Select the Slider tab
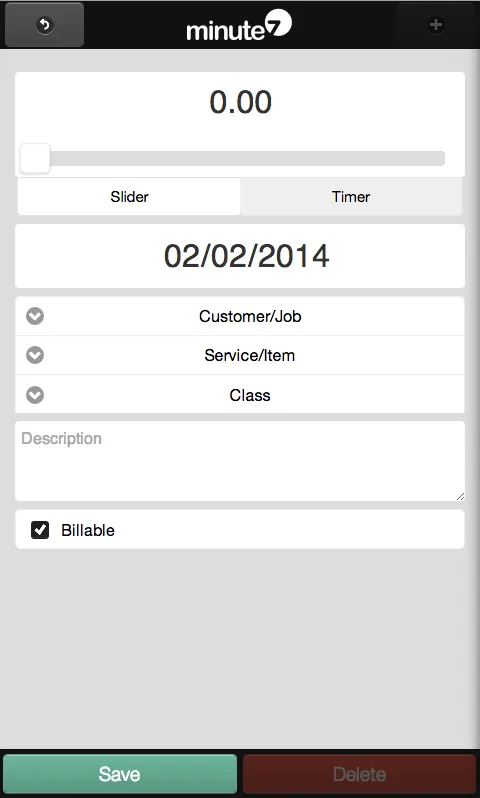The width and height of the screenshot is (480, 798). [129, 196]
